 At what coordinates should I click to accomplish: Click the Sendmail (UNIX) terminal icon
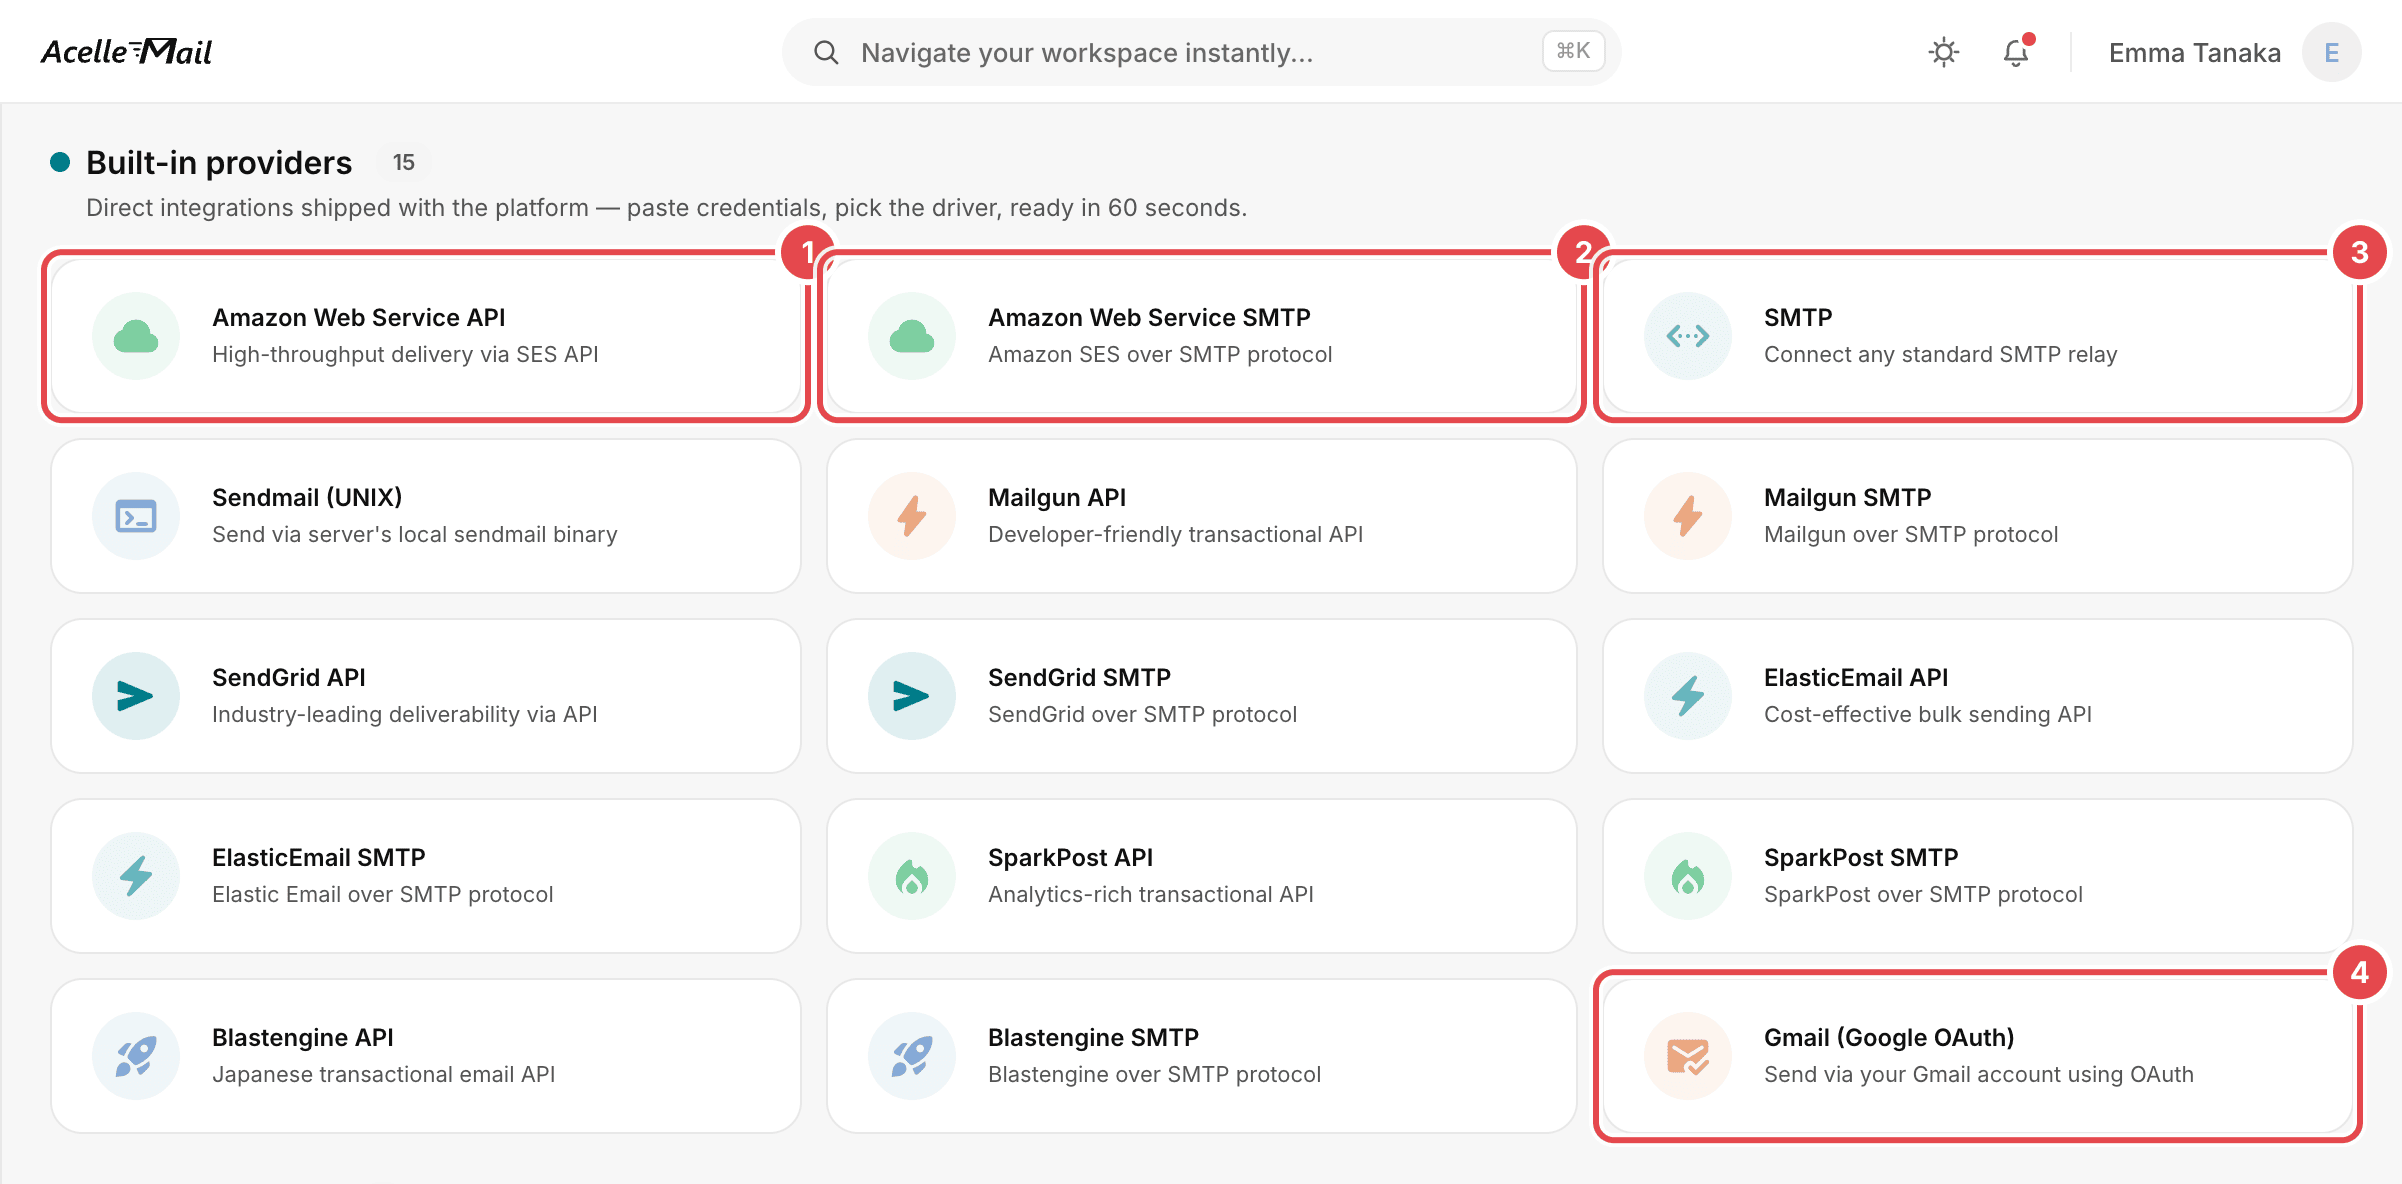(x=136, y=516)
